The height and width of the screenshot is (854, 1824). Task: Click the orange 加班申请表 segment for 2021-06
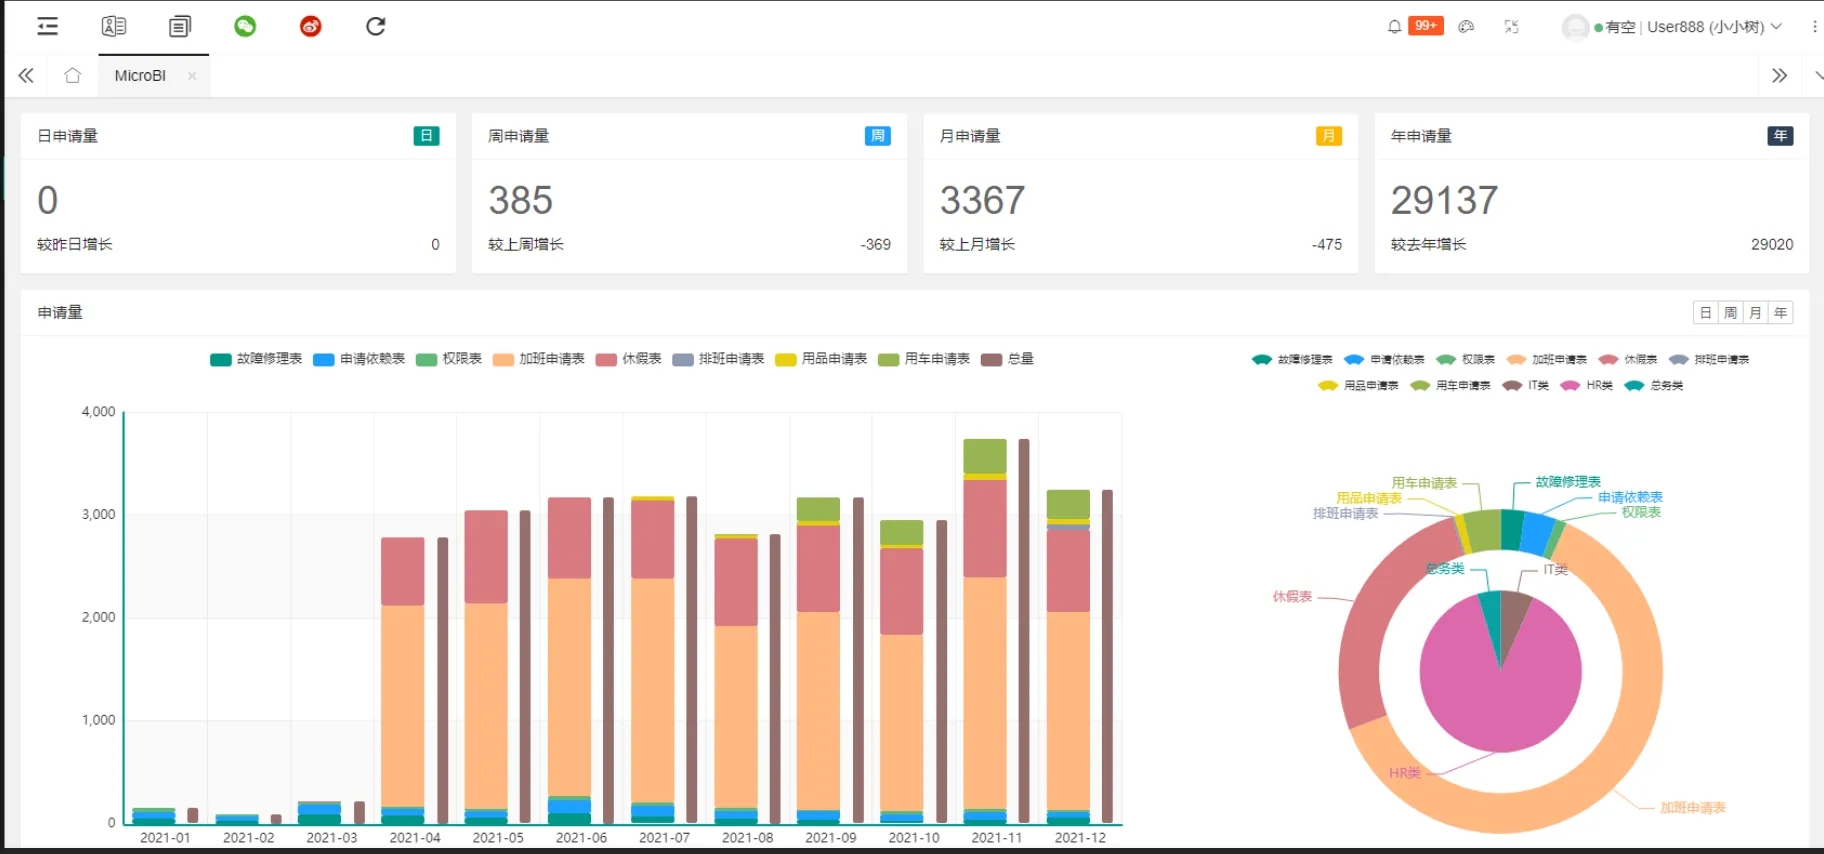pyautogui.click(x=569, y=687)
